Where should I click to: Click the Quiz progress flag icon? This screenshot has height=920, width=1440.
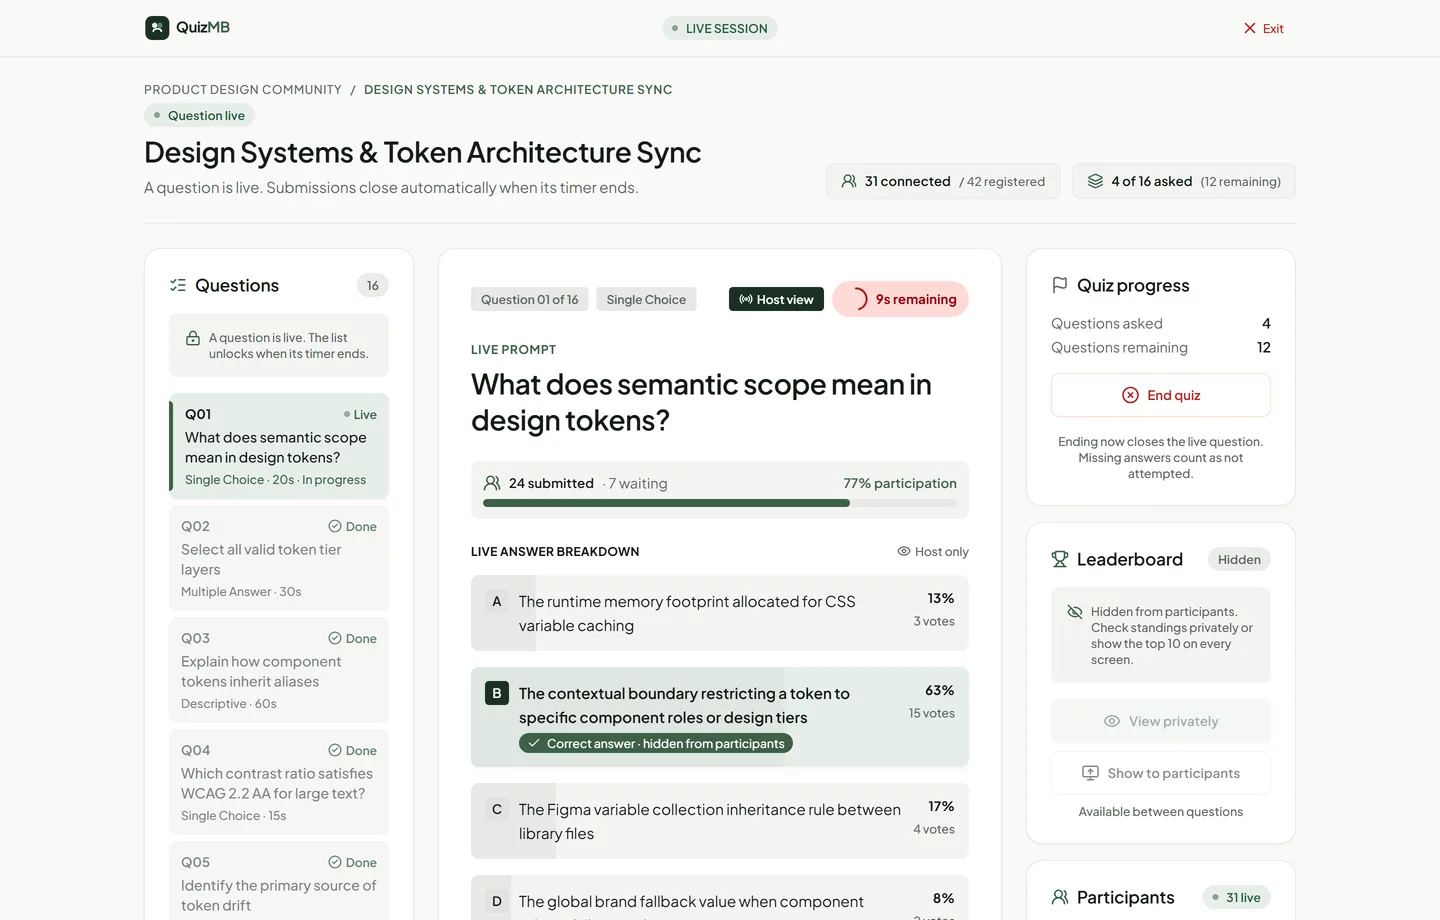click(1060, 285)
